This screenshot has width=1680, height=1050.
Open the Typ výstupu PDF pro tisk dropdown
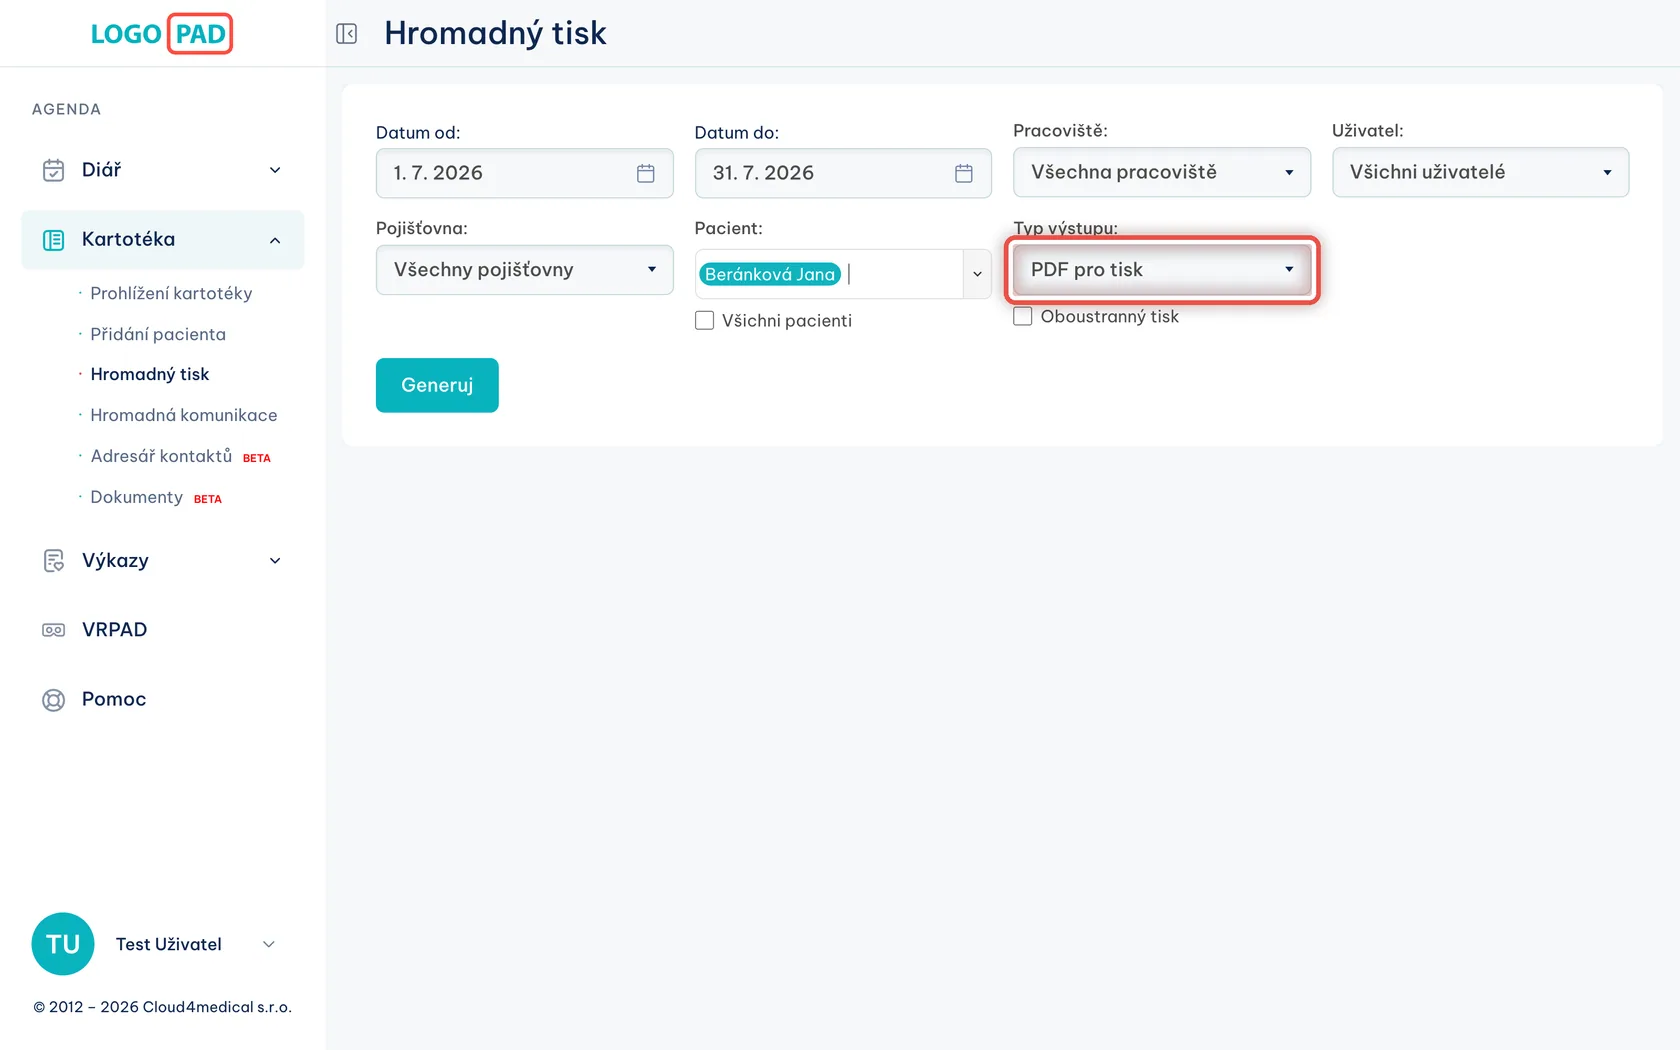click(x=1162, y=270)
